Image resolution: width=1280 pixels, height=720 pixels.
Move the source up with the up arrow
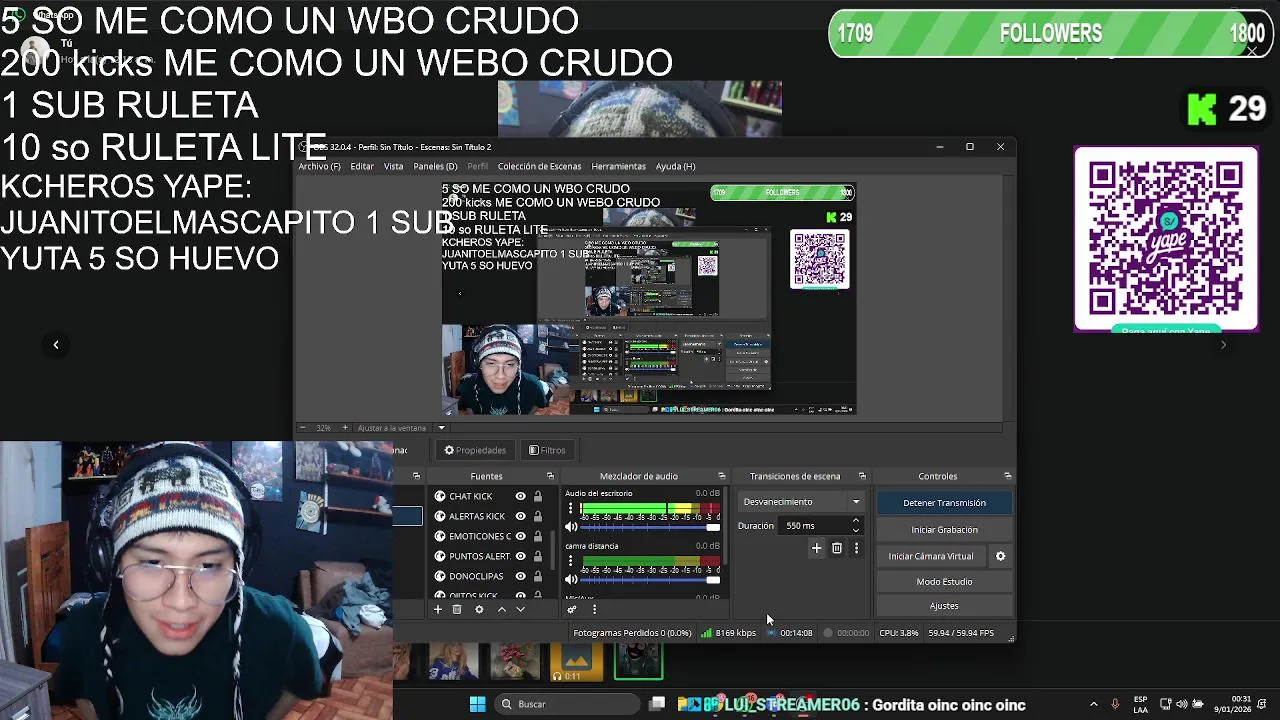(x=502, y=609)
